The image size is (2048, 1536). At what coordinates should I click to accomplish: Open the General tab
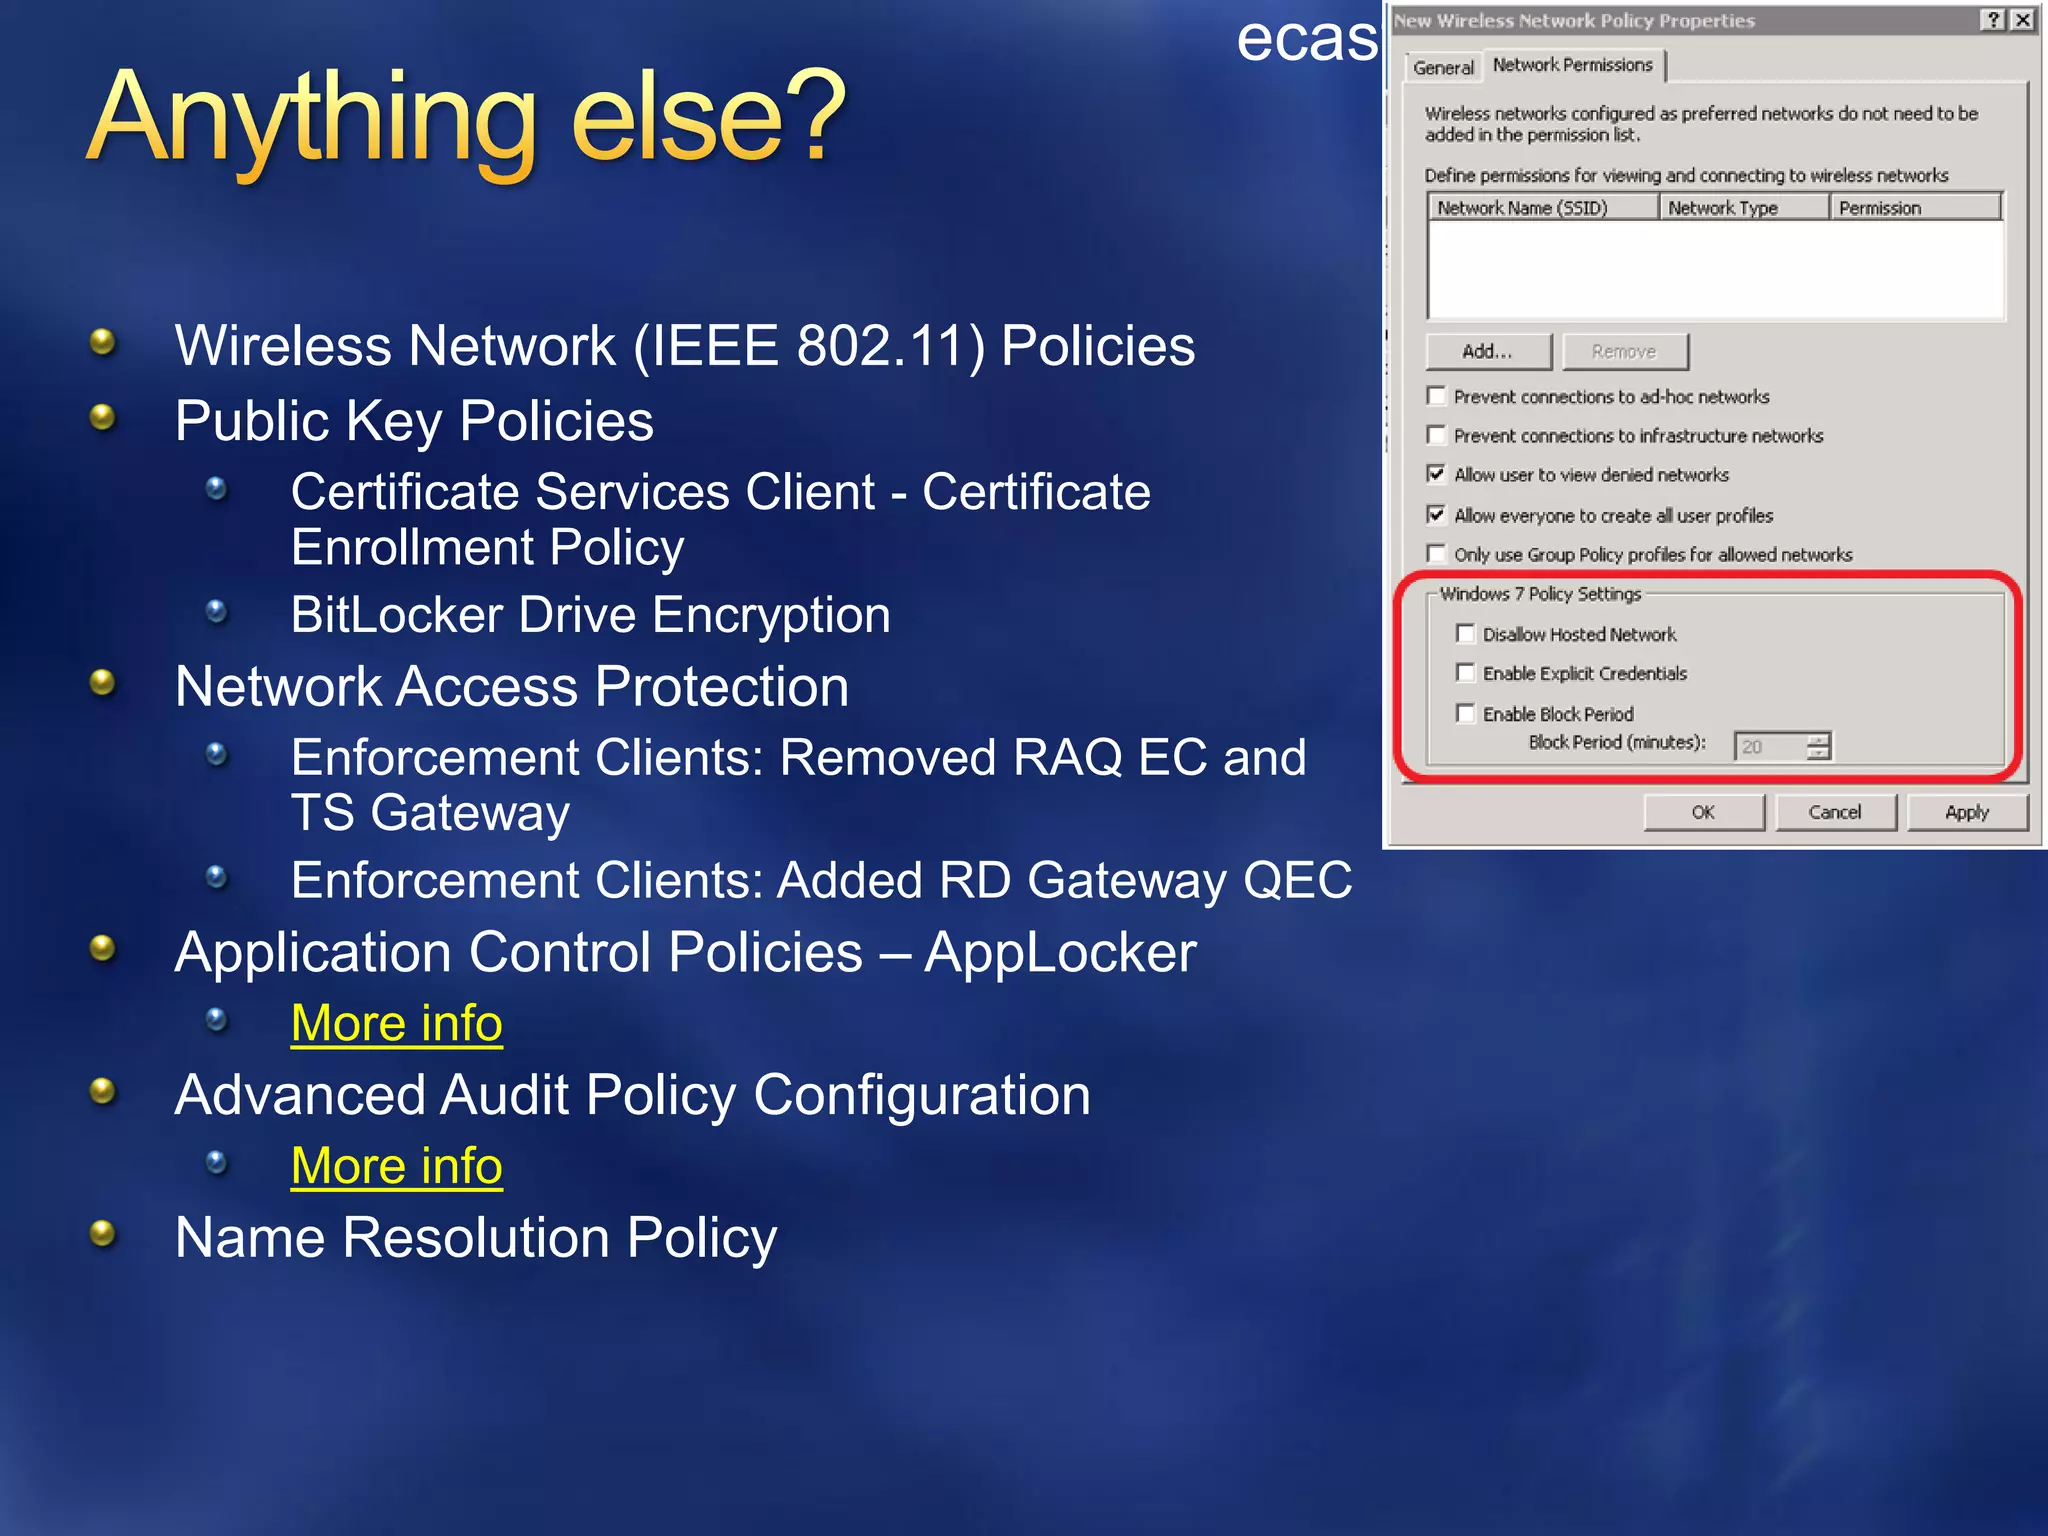click(x=1443, y=67)
